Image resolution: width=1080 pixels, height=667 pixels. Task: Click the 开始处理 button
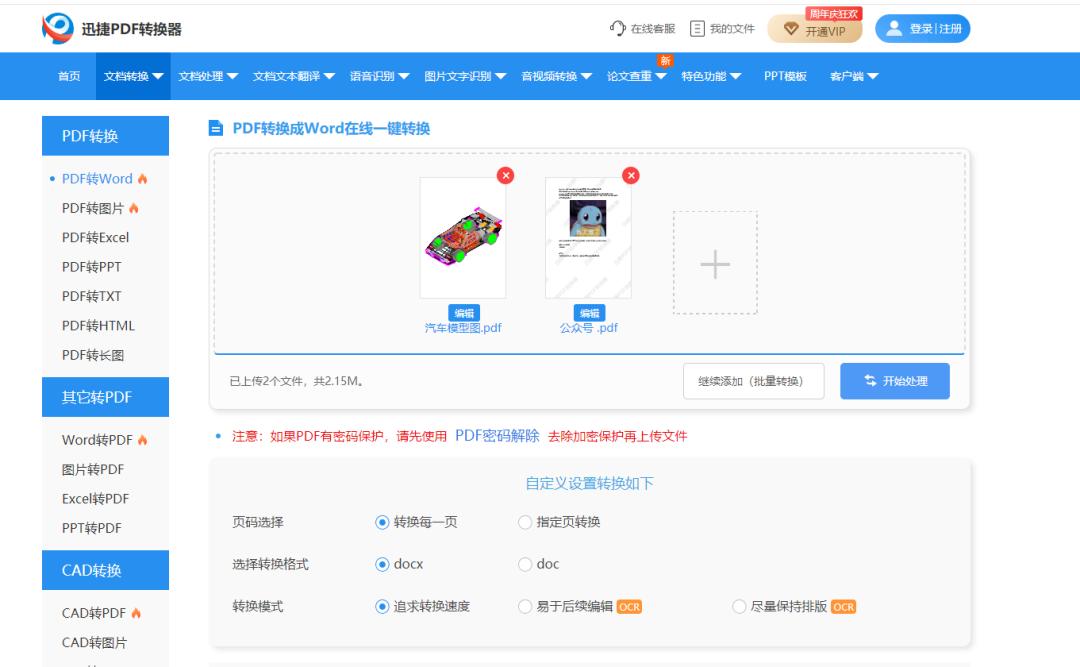click(894, 380)
